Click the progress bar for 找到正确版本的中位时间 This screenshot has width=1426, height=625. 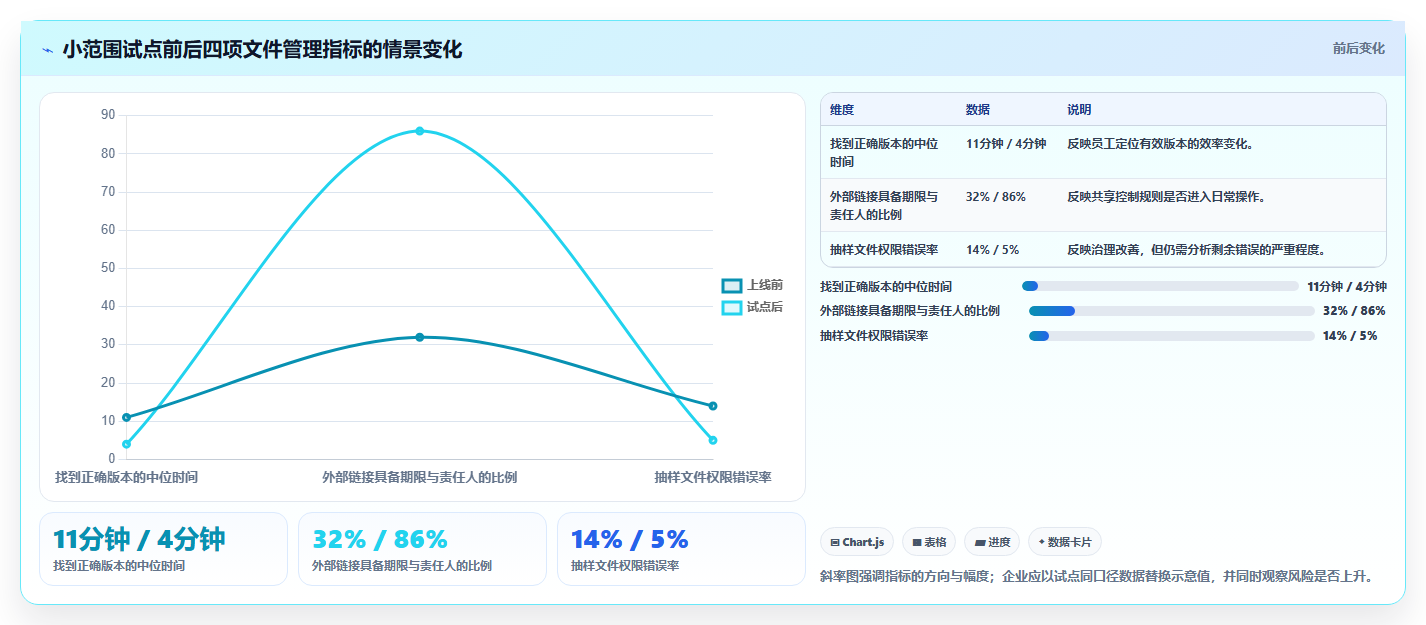tap(1160, 286)
